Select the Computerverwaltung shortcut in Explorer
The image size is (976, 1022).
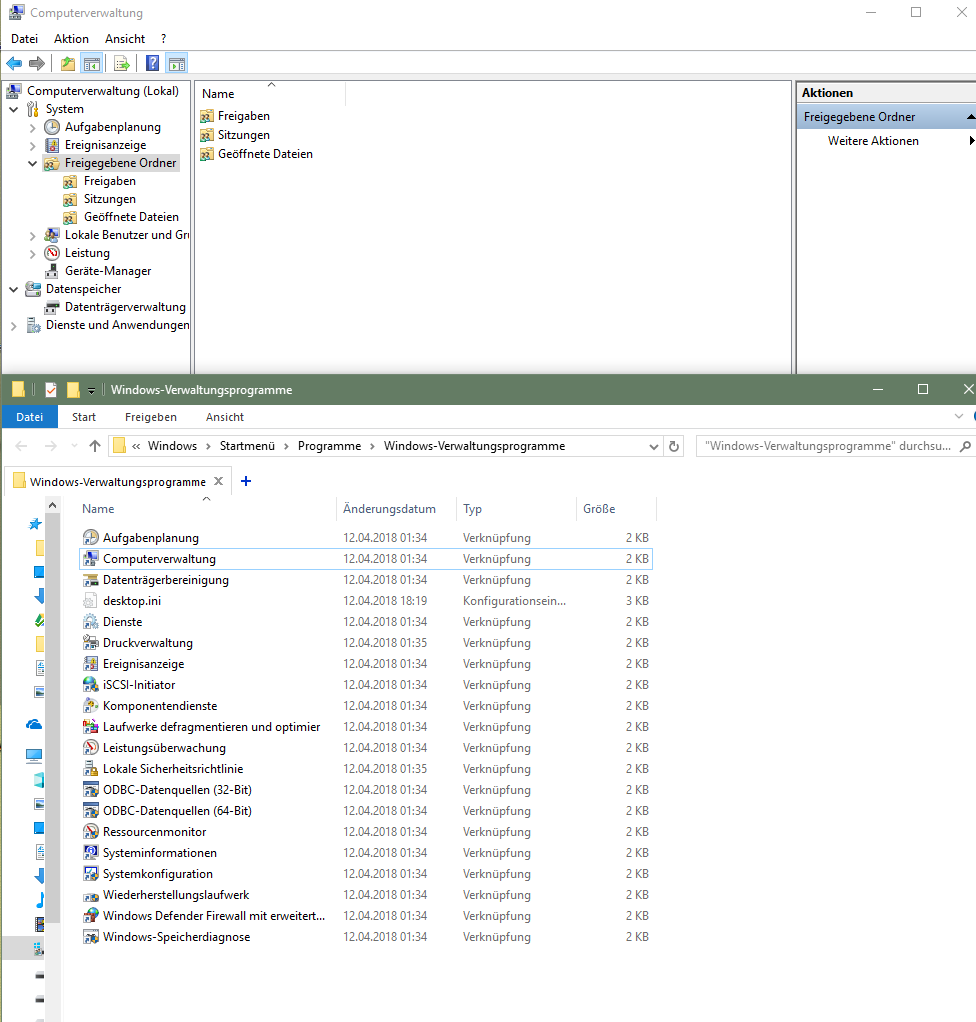[x=365, y=559]
